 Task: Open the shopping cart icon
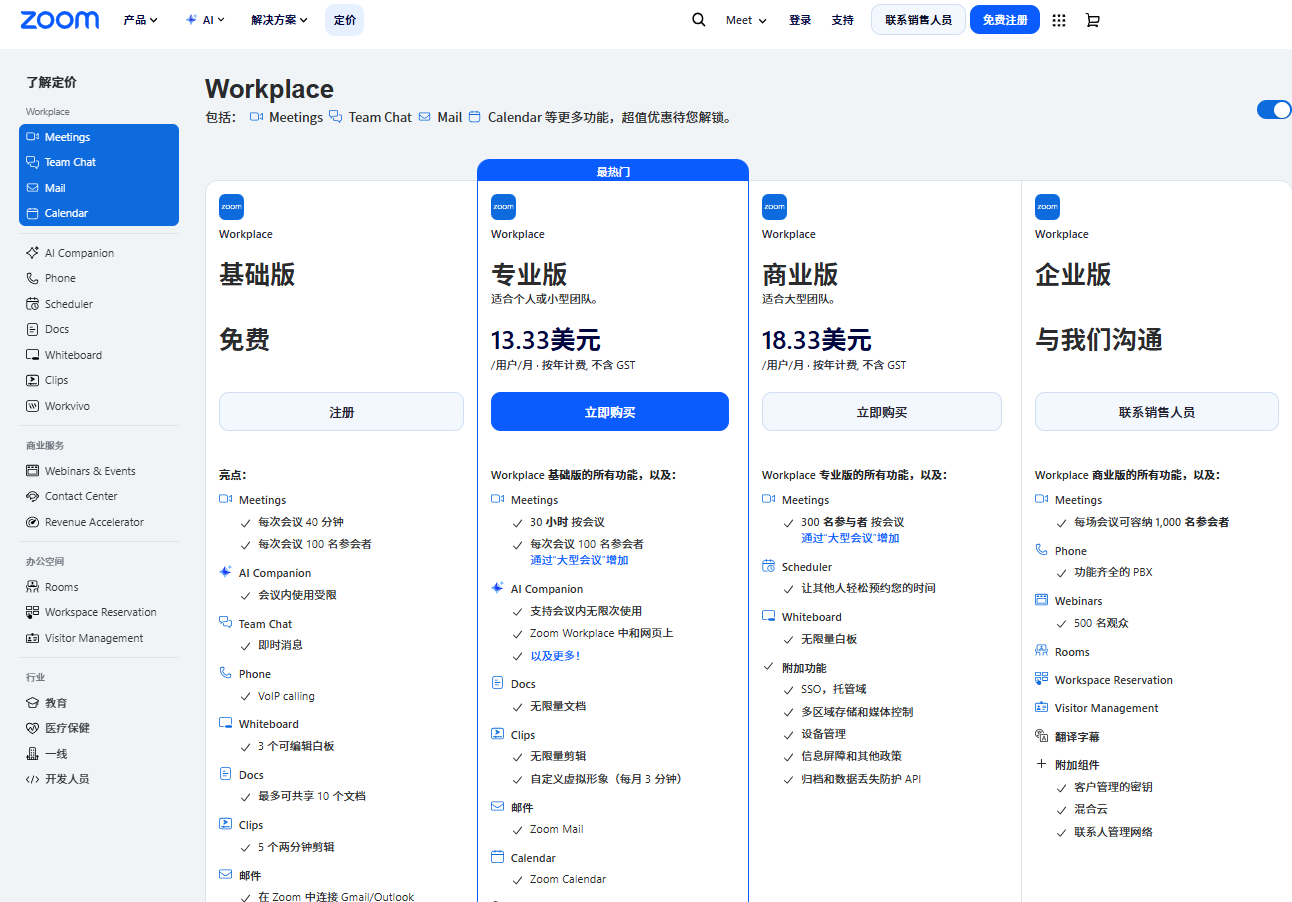[x=1092, y=20]
